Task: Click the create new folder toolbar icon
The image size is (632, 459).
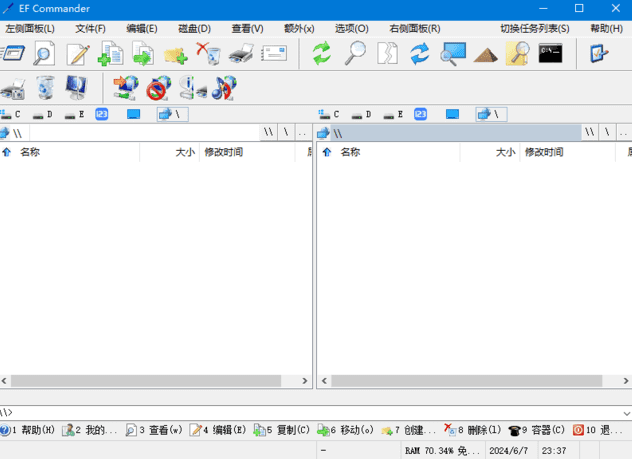Action: pyautogui.click(x=175, y=55)
